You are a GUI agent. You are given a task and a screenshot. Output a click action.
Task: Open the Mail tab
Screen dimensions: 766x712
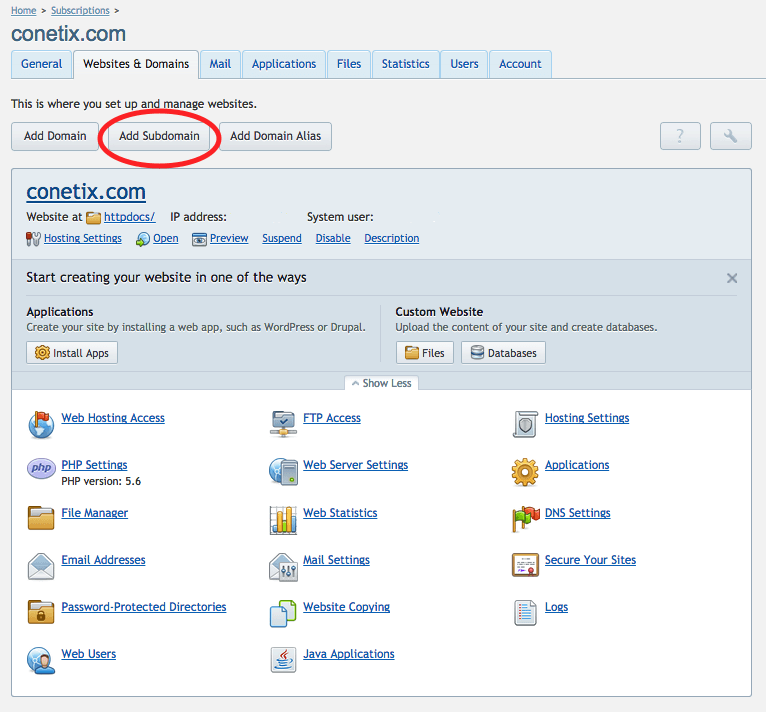[x=220, y=64]
